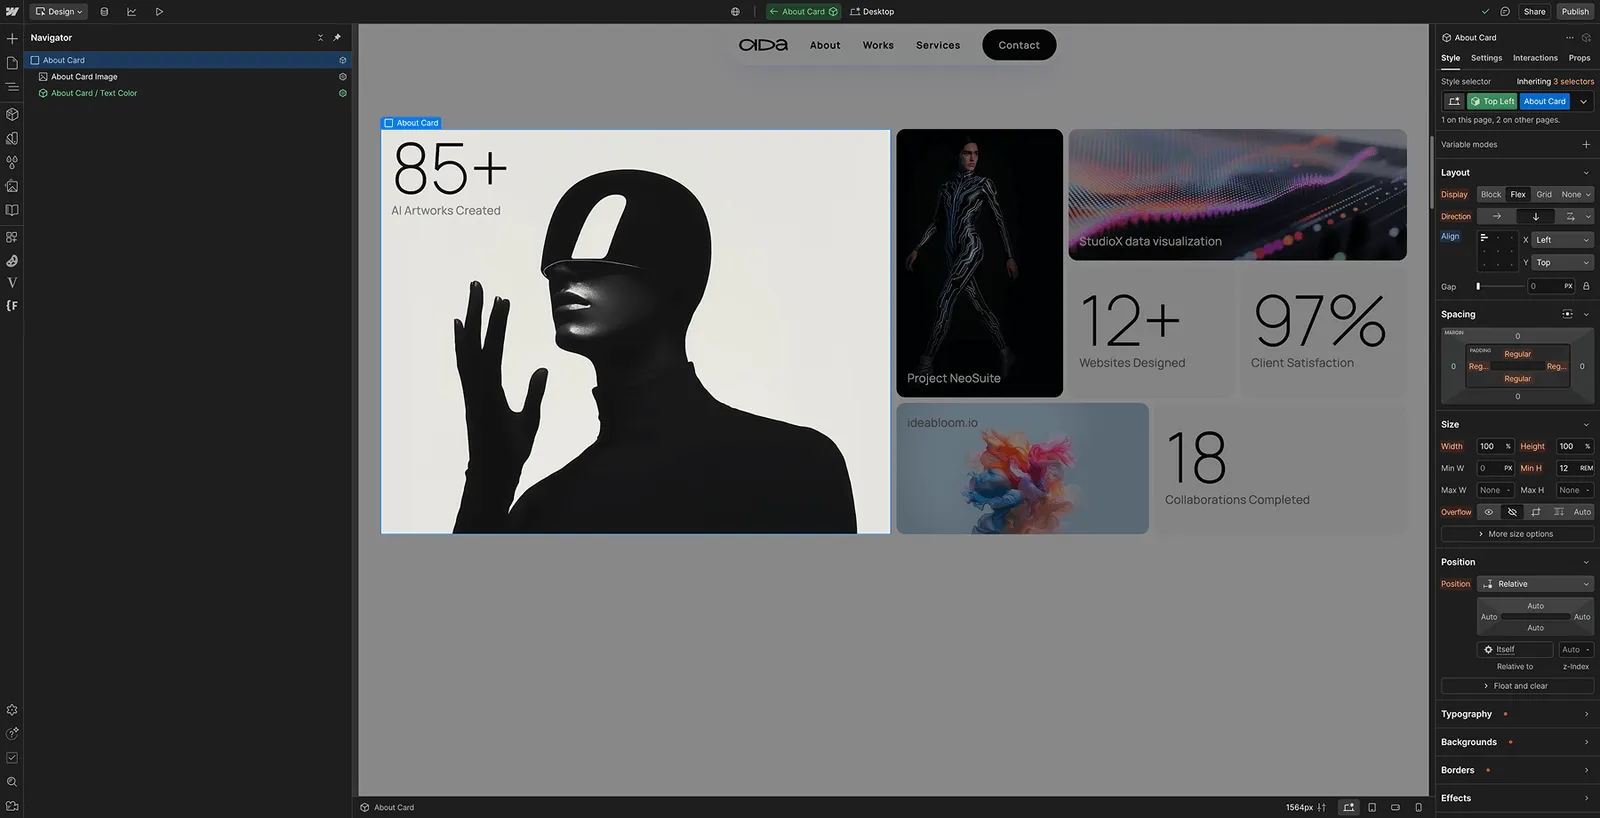Open the Insights chart icon
Image resolution: width=1600 pixels, height=818 pixels.
pos(131,12)
